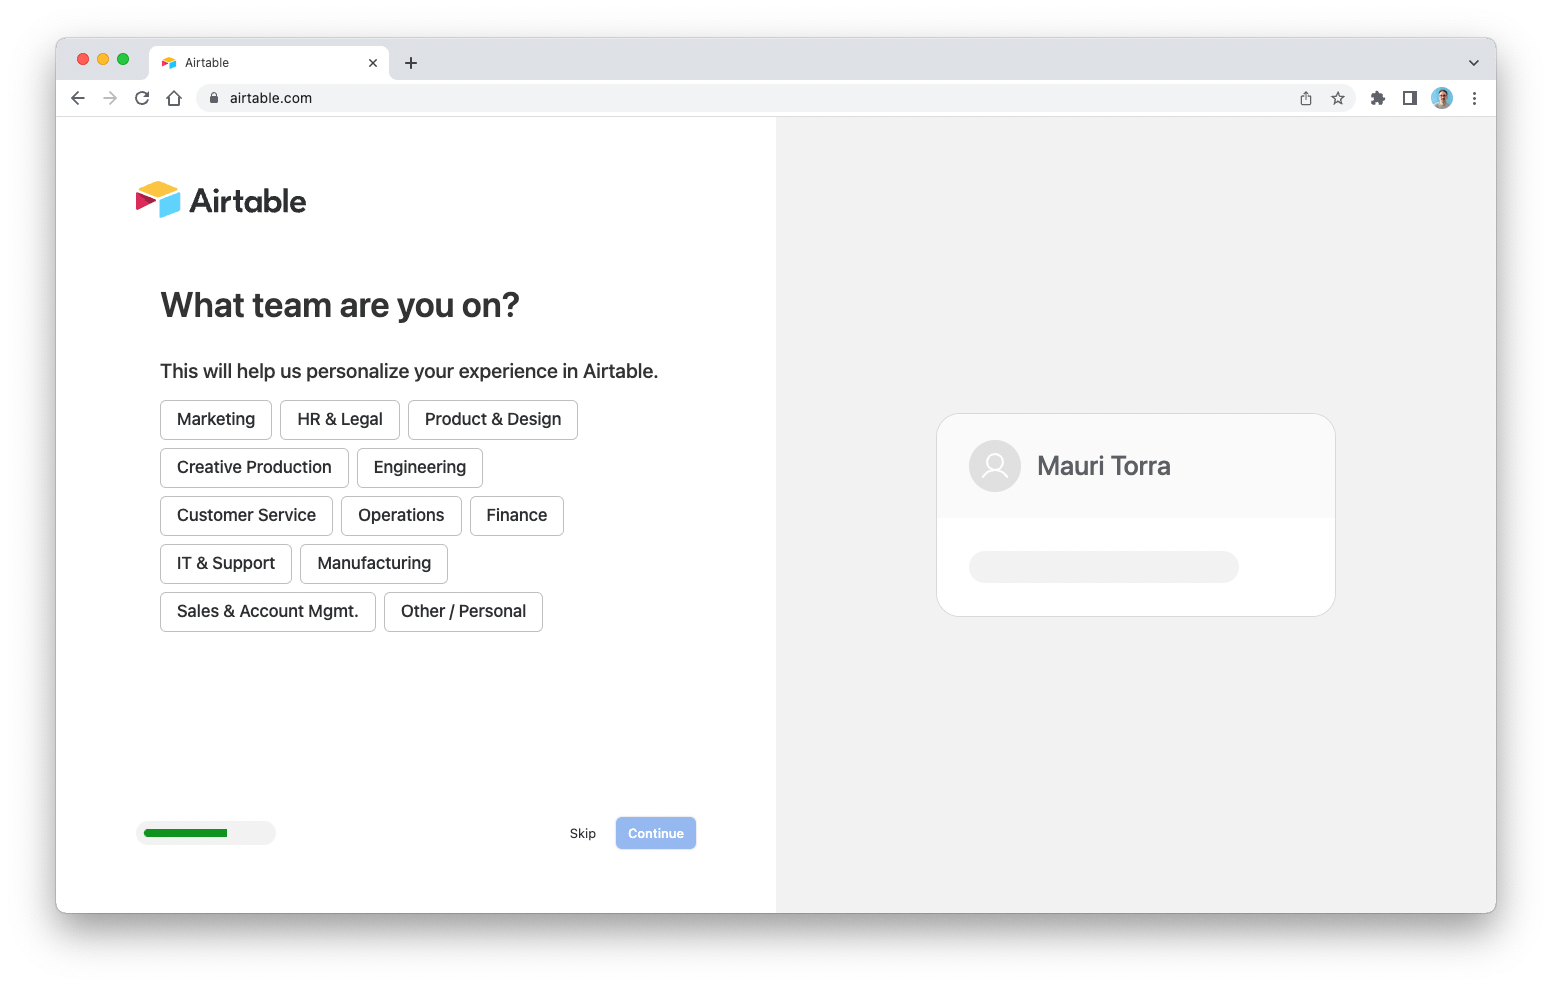Open the browser extensions icon
The width and height of the screenshot is (1552, 987).
pos(1377,98)
